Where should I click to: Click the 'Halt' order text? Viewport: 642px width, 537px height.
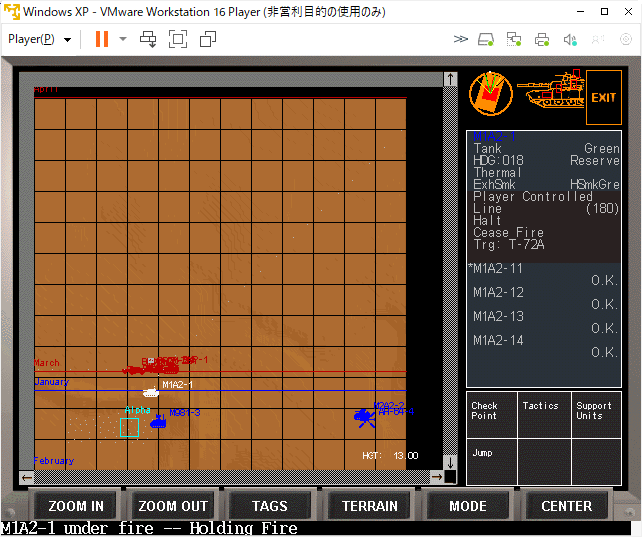tap(487, 221)
